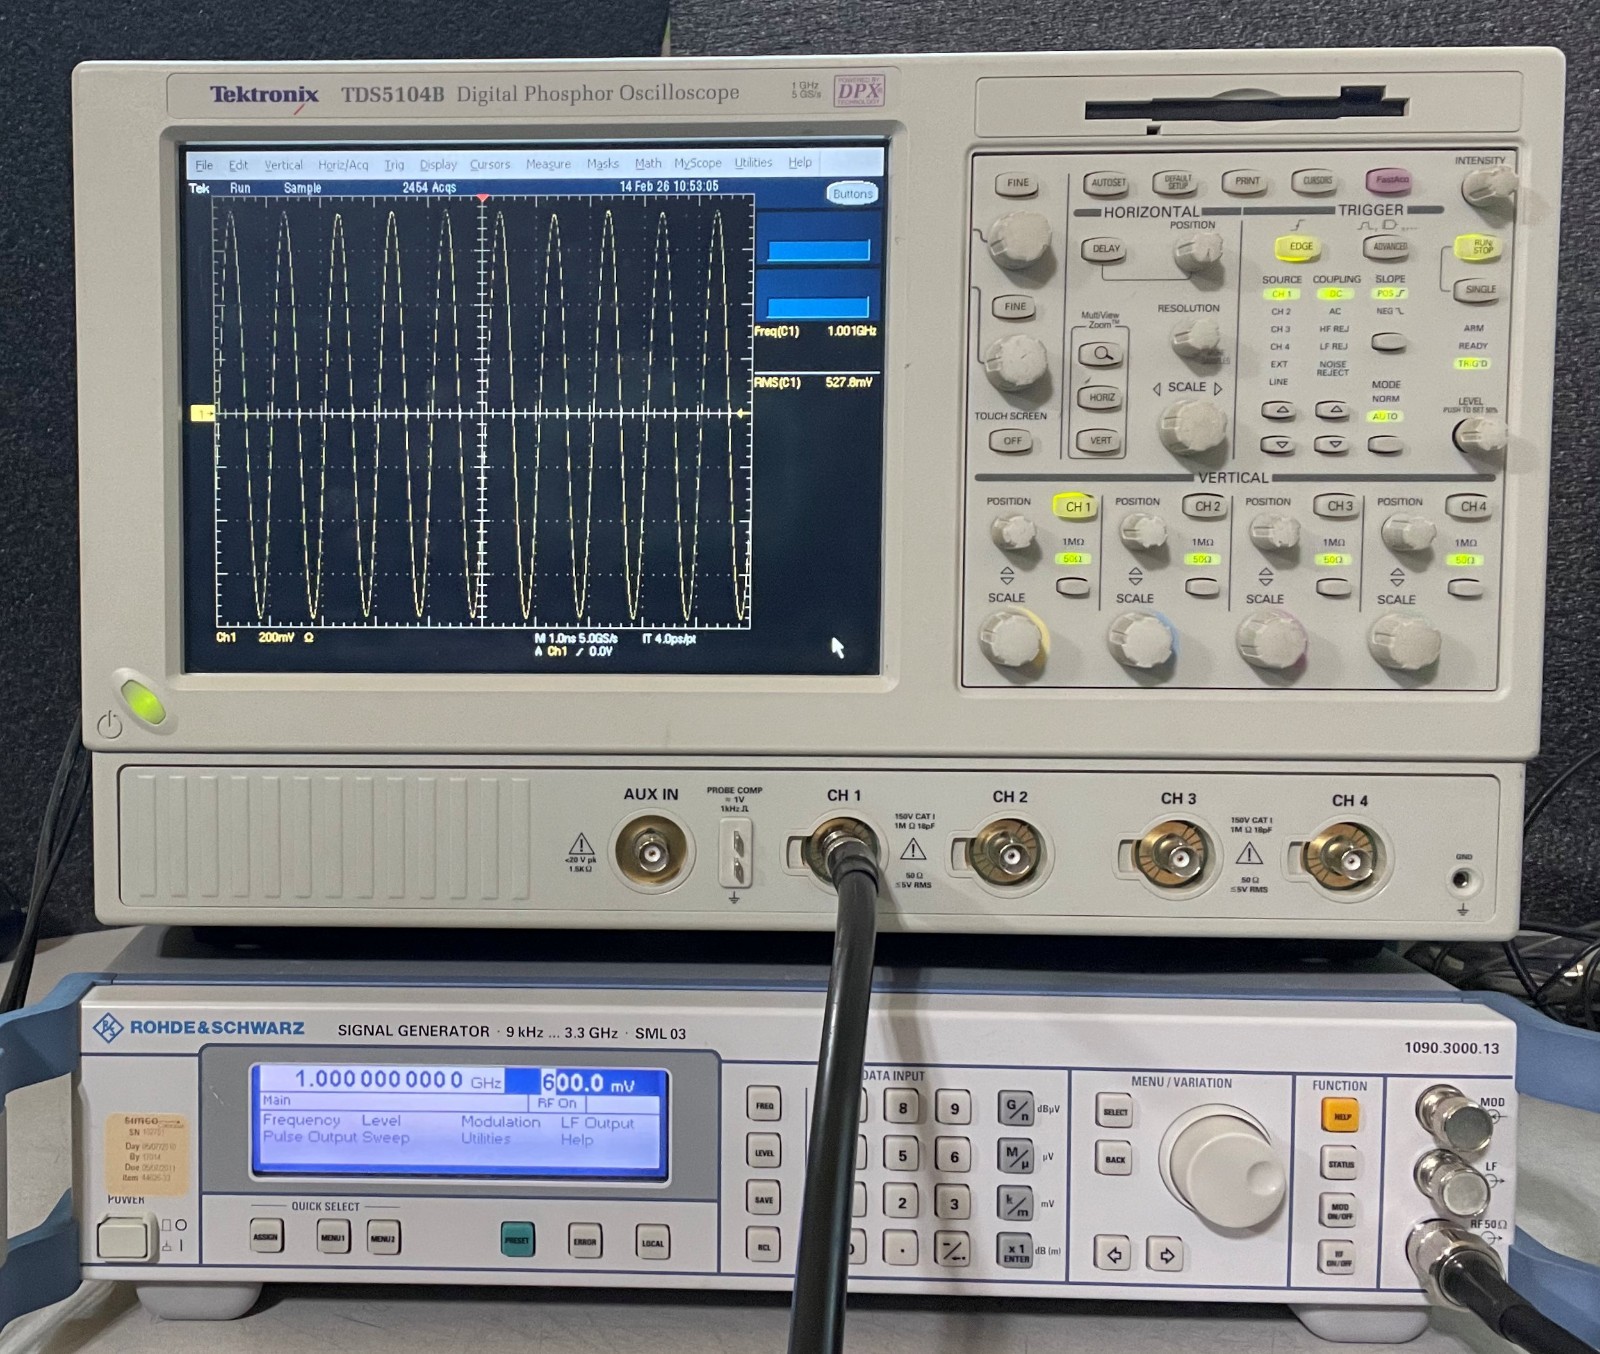
Task: Select the M/µ µV unit key
Action: (x=1015, y=1156)
